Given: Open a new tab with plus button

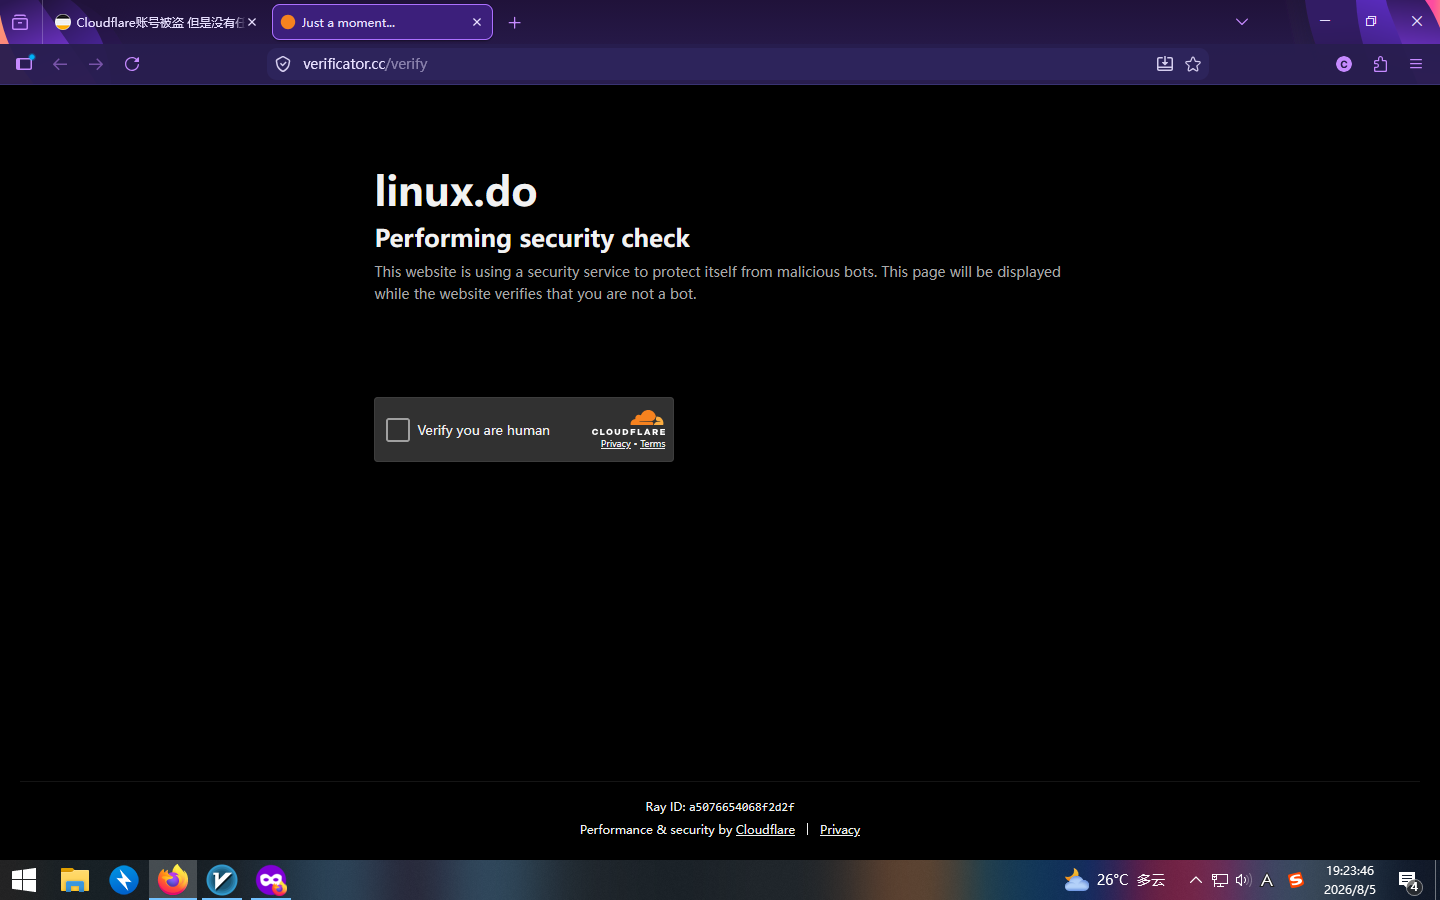Looking at the screenshot, I should [515, 22].
